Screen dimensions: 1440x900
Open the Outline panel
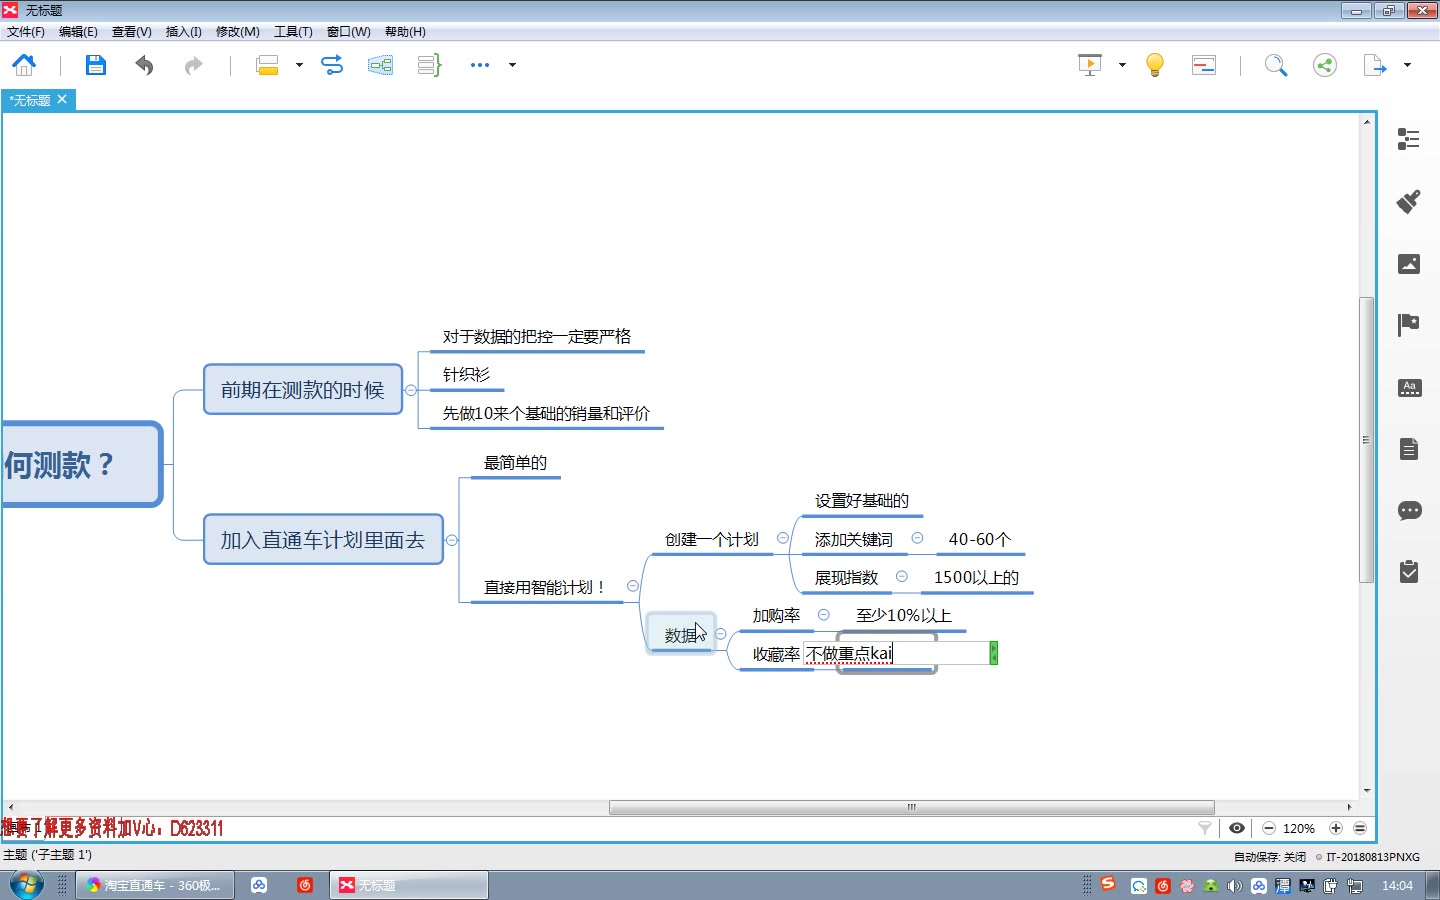1409,139
